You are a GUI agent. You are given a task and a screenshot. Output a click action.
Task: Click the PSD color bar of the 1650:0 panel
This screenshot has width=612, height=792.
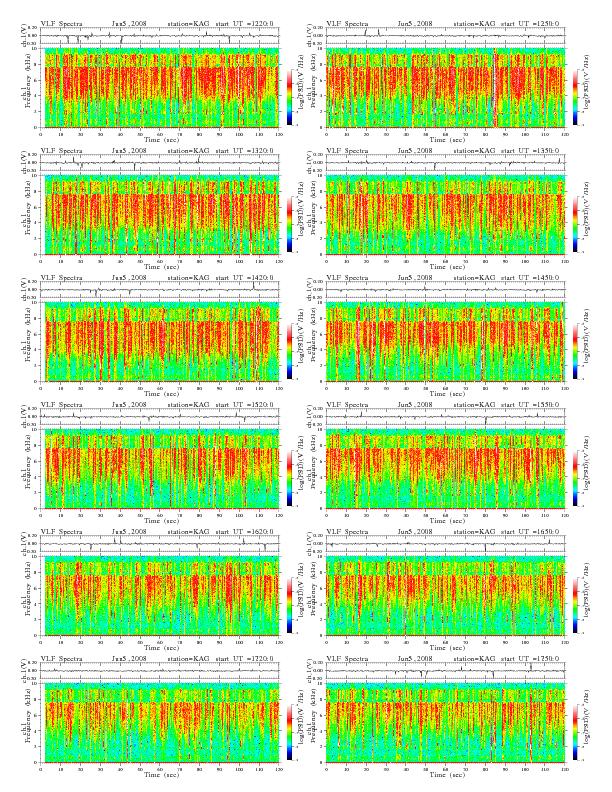pyautogui.click(x=575, y=605)
